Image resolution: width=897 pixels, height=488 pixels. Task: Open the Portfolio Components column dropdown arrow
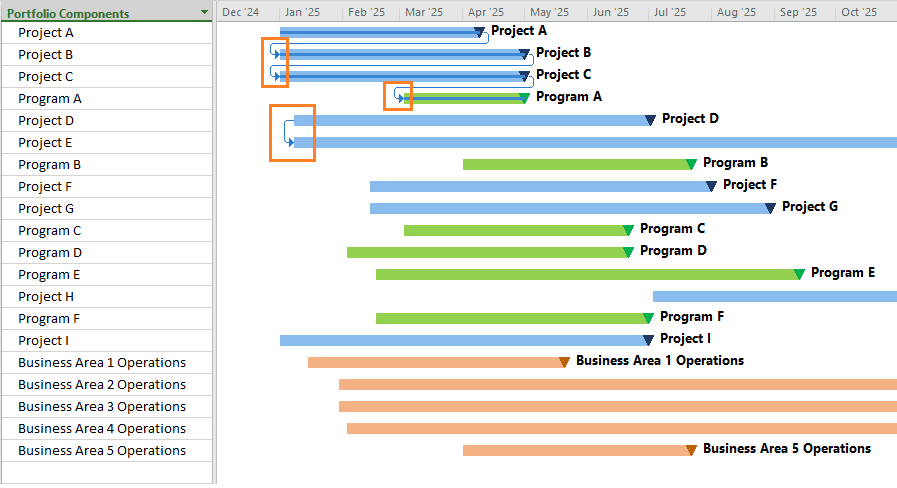[204, 12]
